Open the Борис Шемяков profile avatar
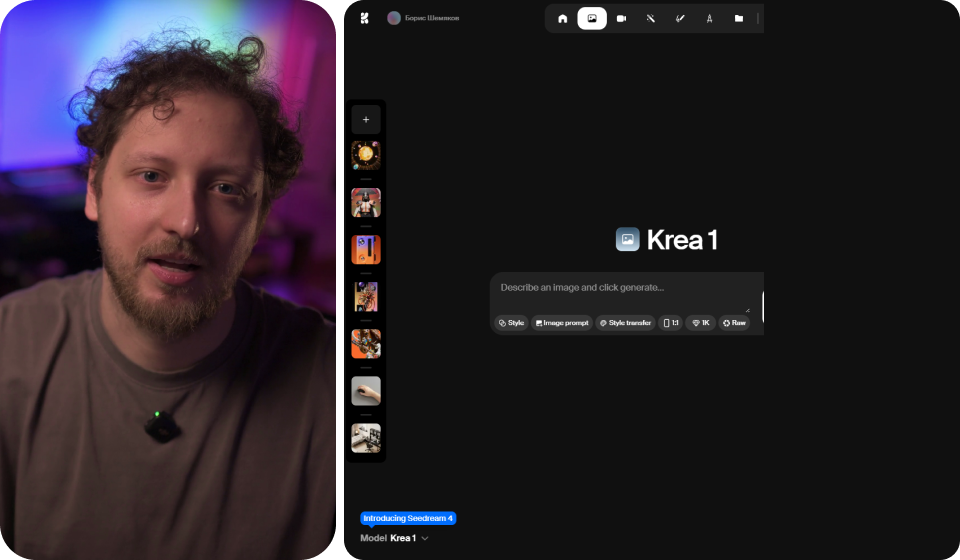The width and height of the screenshot is (960, 560). [394, 18]
